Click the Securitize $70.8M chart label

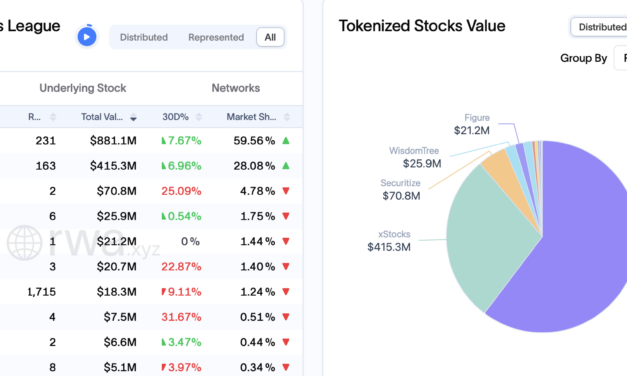pos(401,190)
